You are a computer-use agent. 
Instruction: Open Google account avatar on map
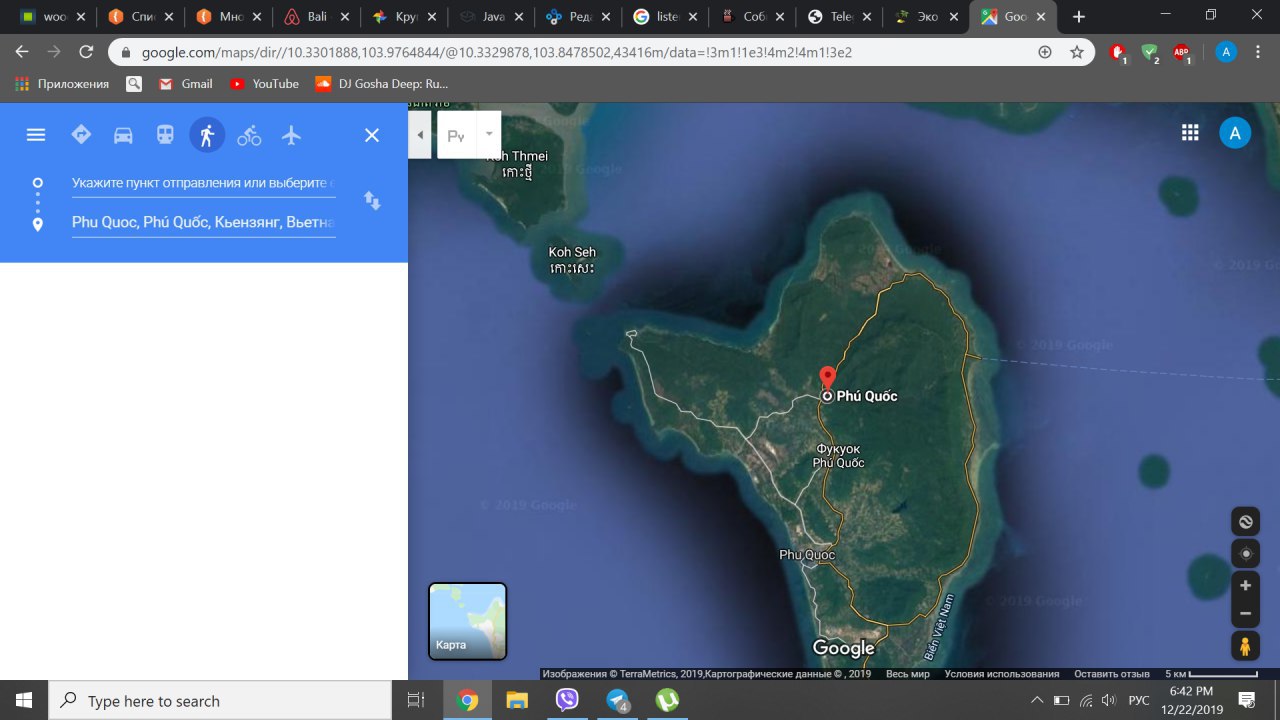coord(1235,133)
